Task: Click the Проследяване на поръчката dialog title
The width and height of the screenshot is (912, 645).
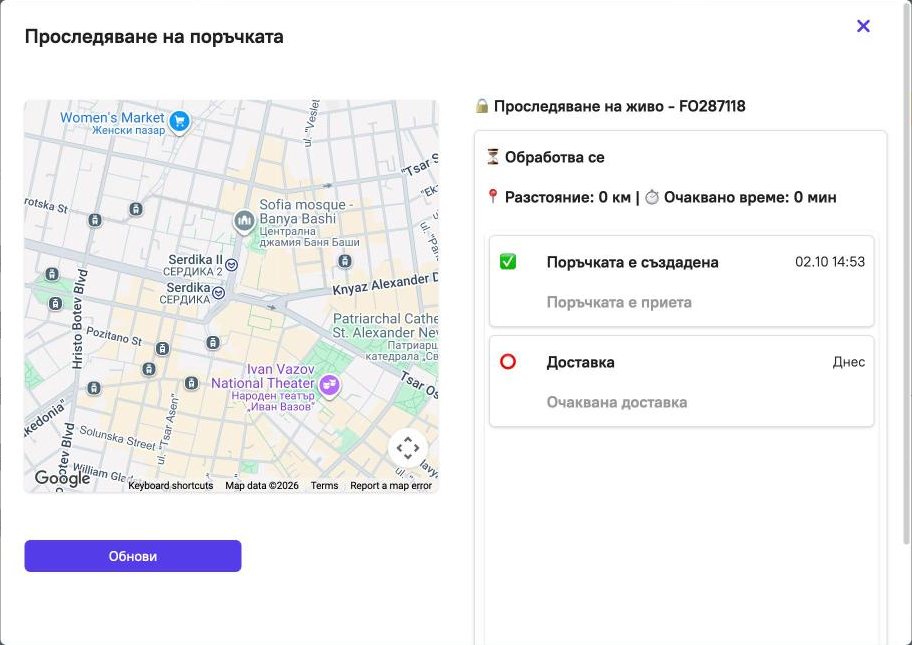Action: 154,37
